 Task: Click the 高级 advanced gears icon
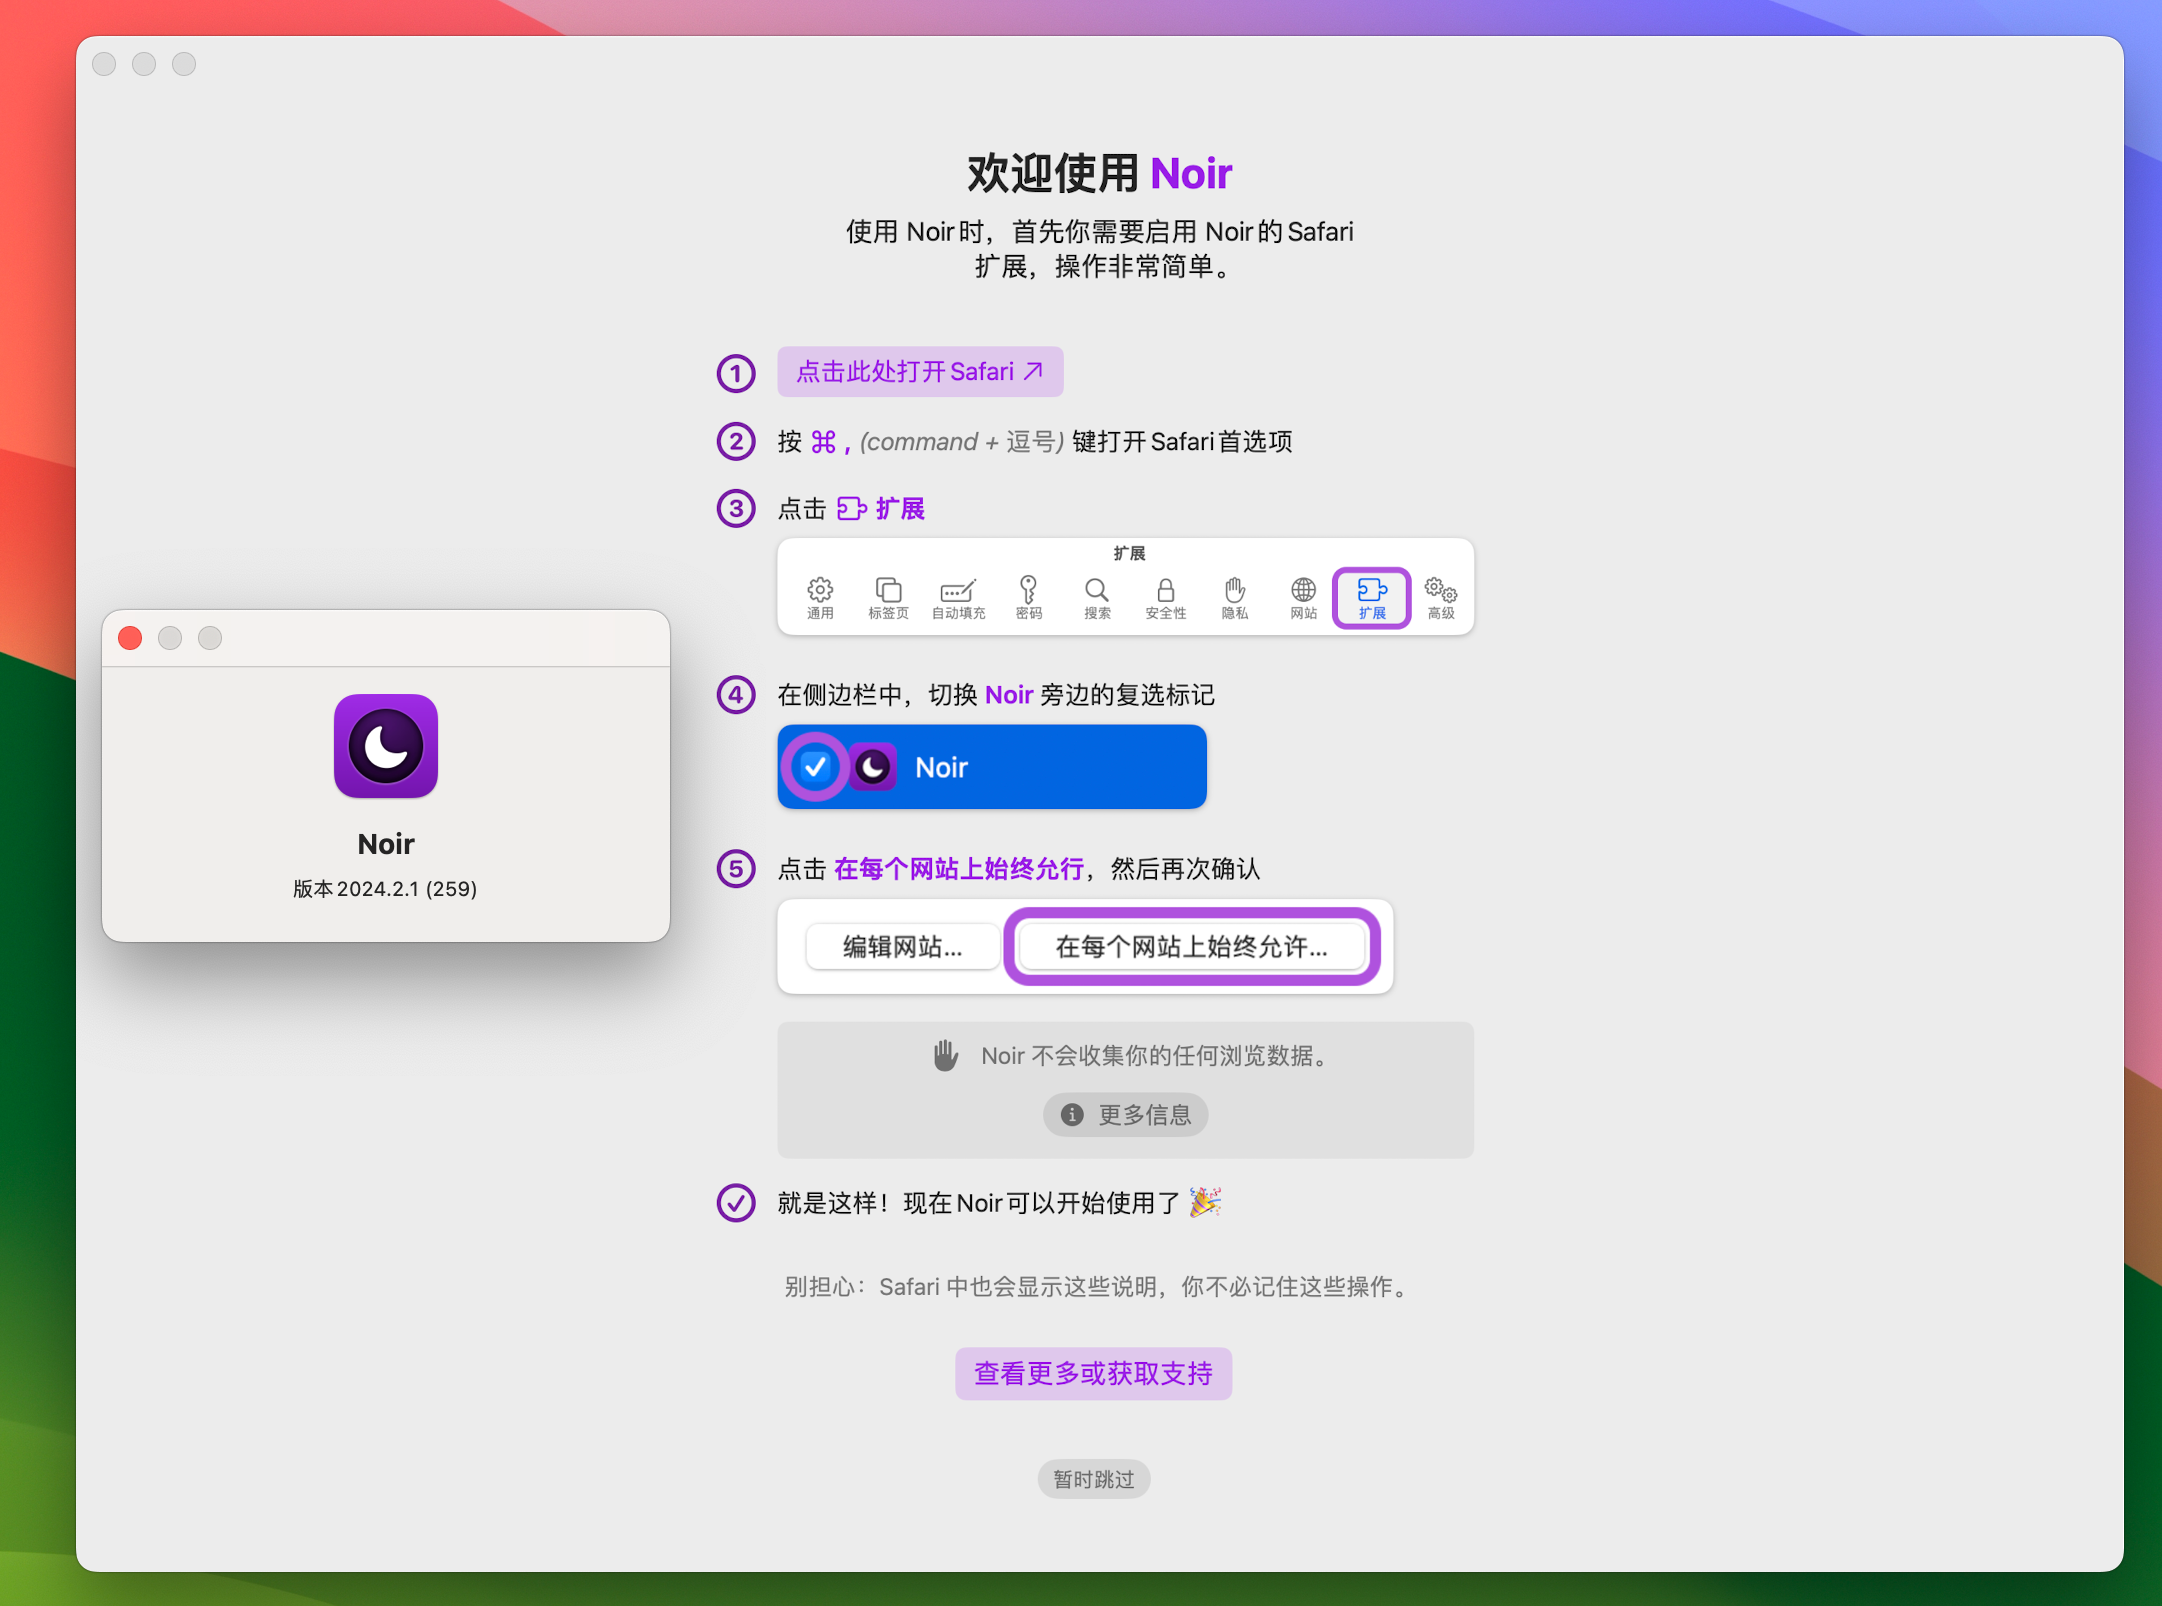[x=1441, y=589]
